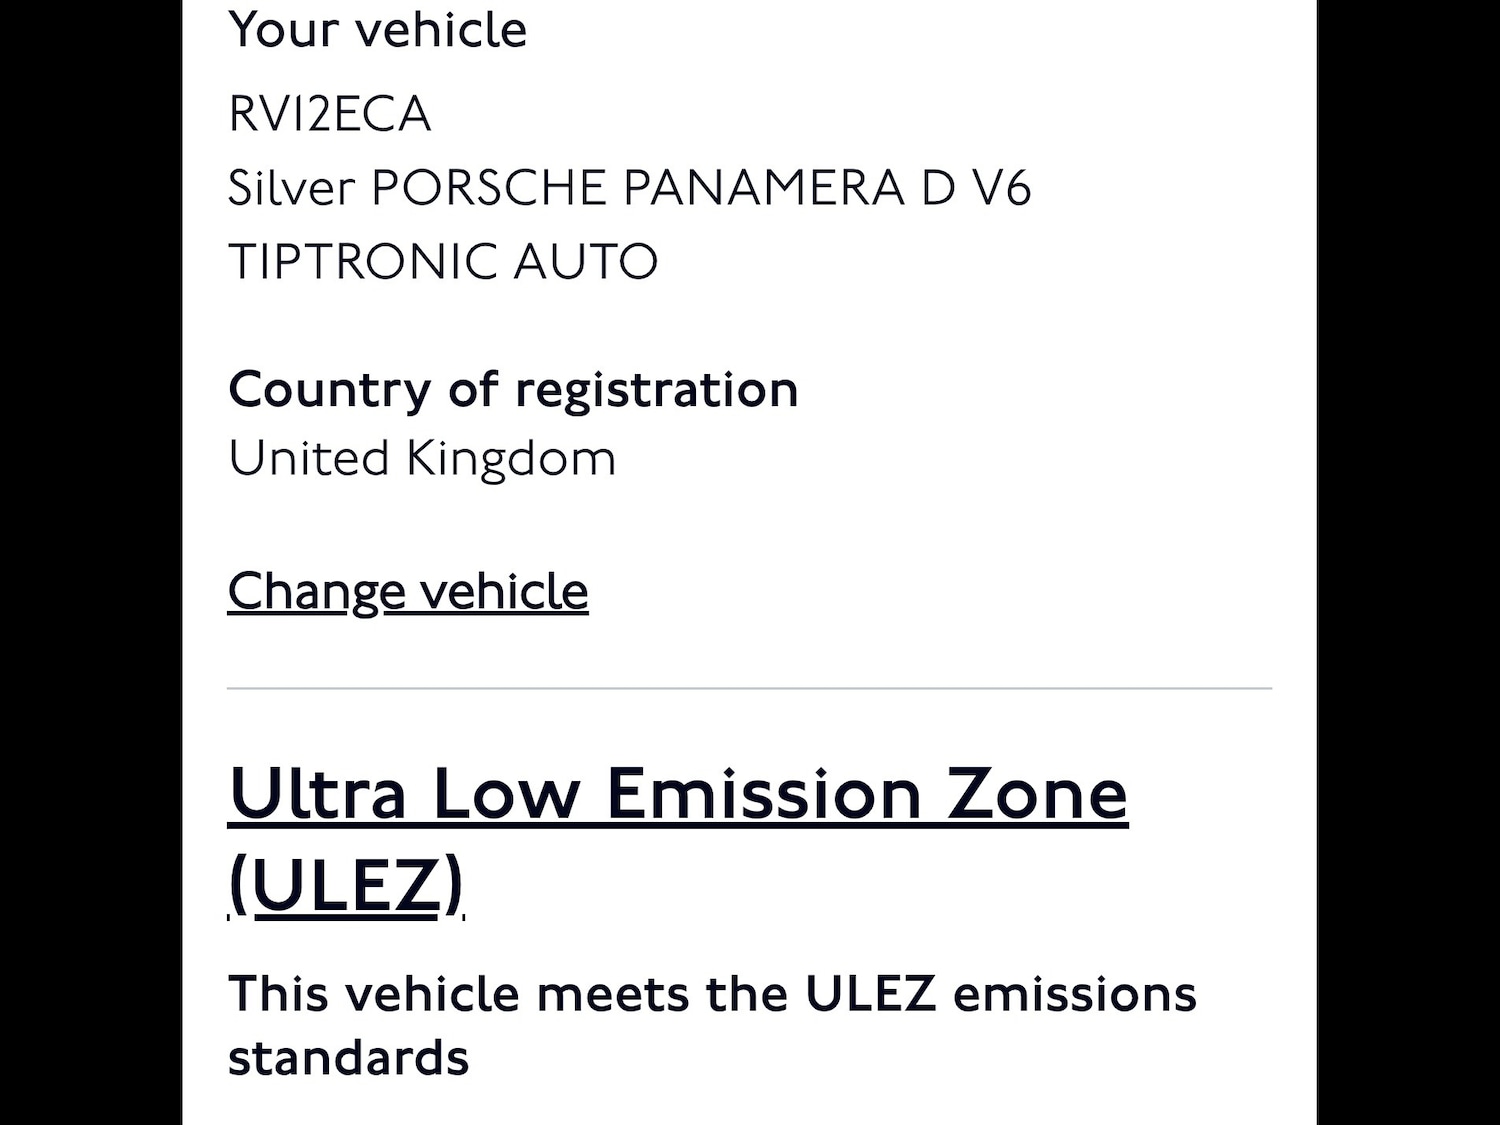Select the RV12ECA registration number text

pyautogui.click(x=329, y=113)
